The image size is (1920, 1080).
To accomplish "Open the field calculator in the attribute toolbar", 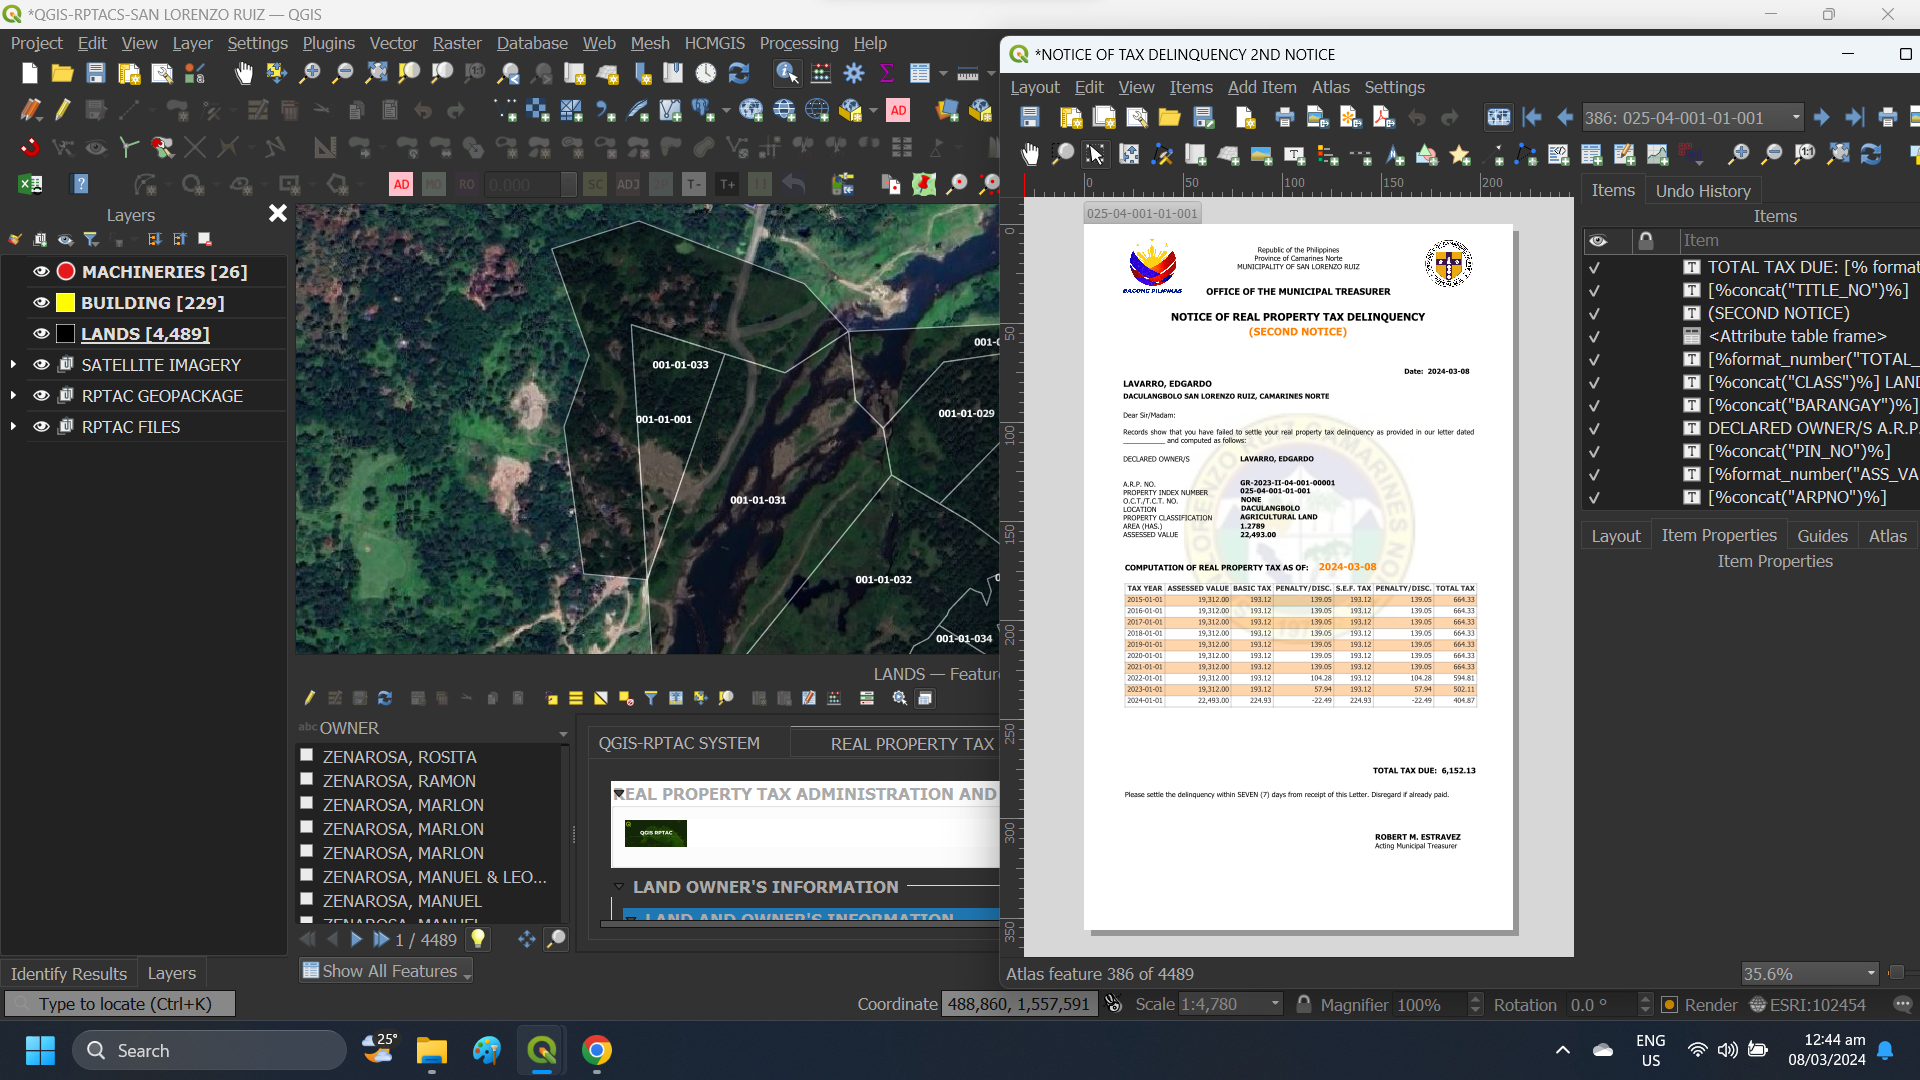I will click(833, 698).
